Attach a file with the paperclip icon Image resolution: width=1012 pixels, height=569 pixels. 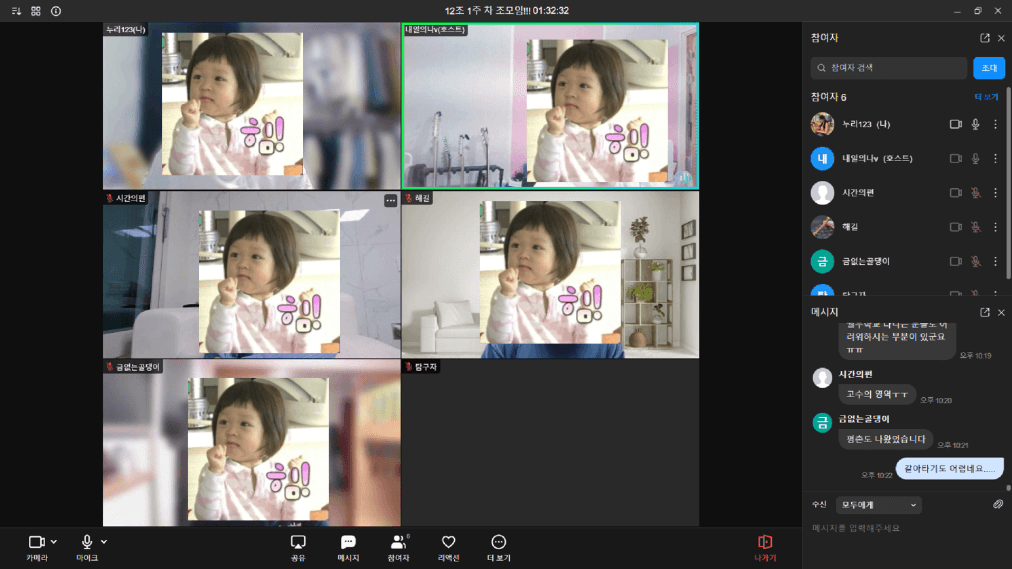point(998,504)
